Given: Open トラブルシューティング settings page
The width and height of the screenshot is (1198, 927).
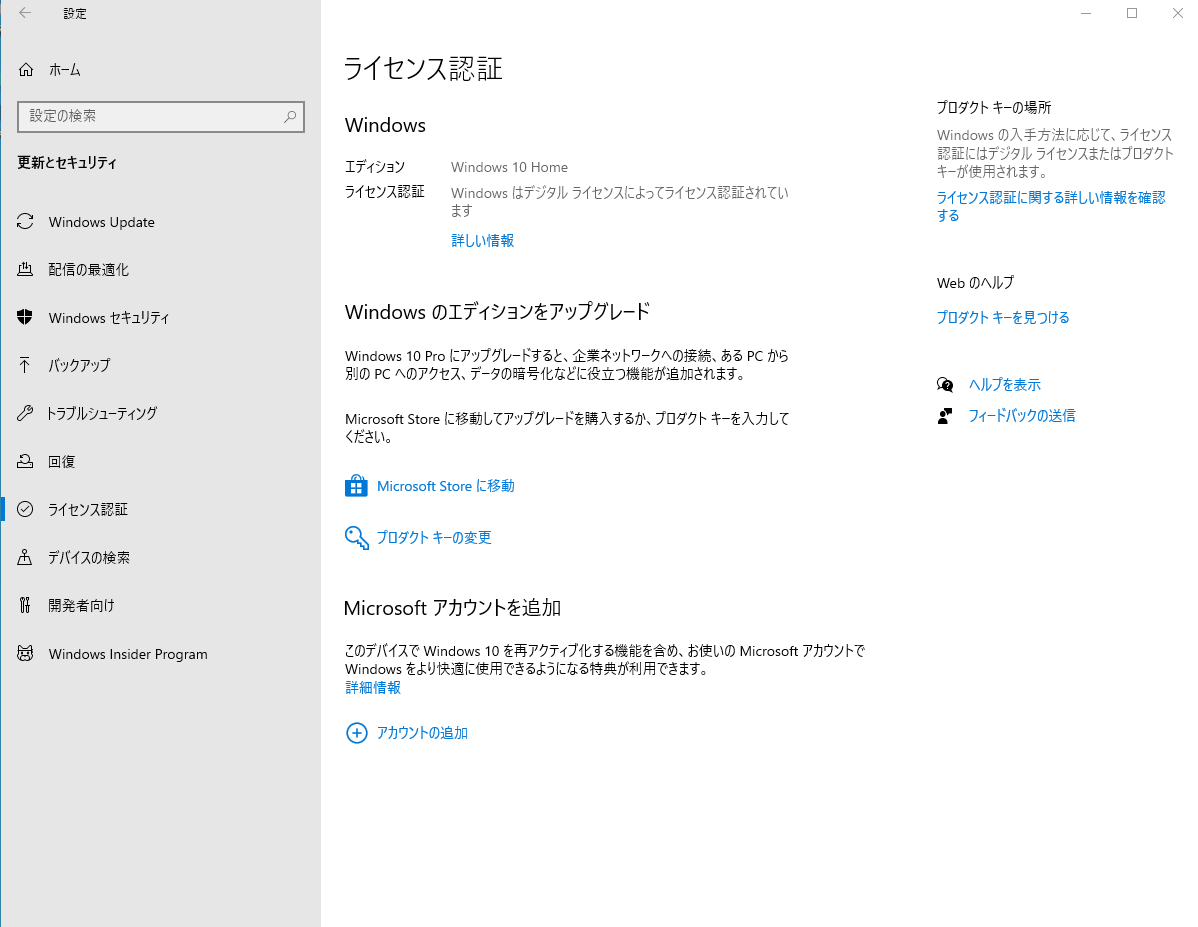Looking at the screenshot, I should coord(102,414).
